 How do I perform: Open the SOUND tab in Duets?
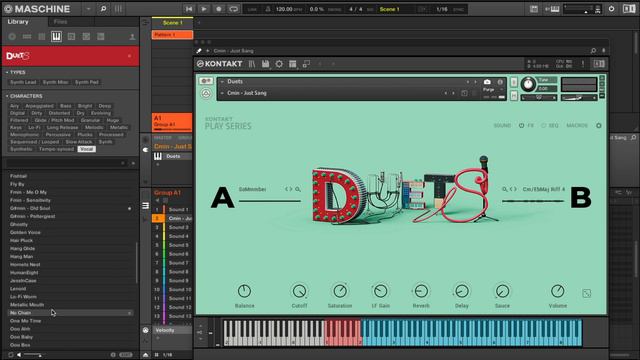[x=502, y=126]
